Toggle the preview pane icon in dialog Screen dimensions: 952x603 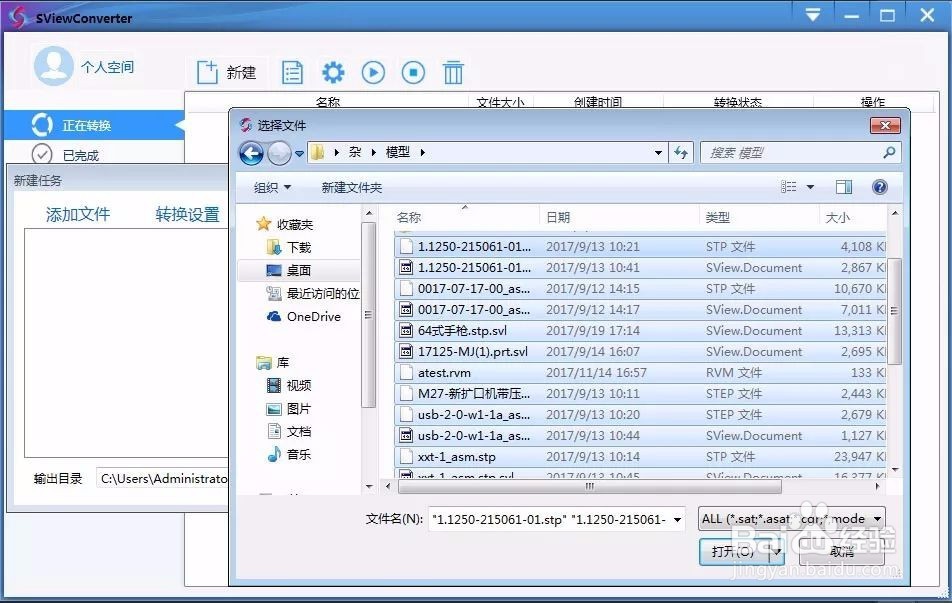tap(843, 186)
